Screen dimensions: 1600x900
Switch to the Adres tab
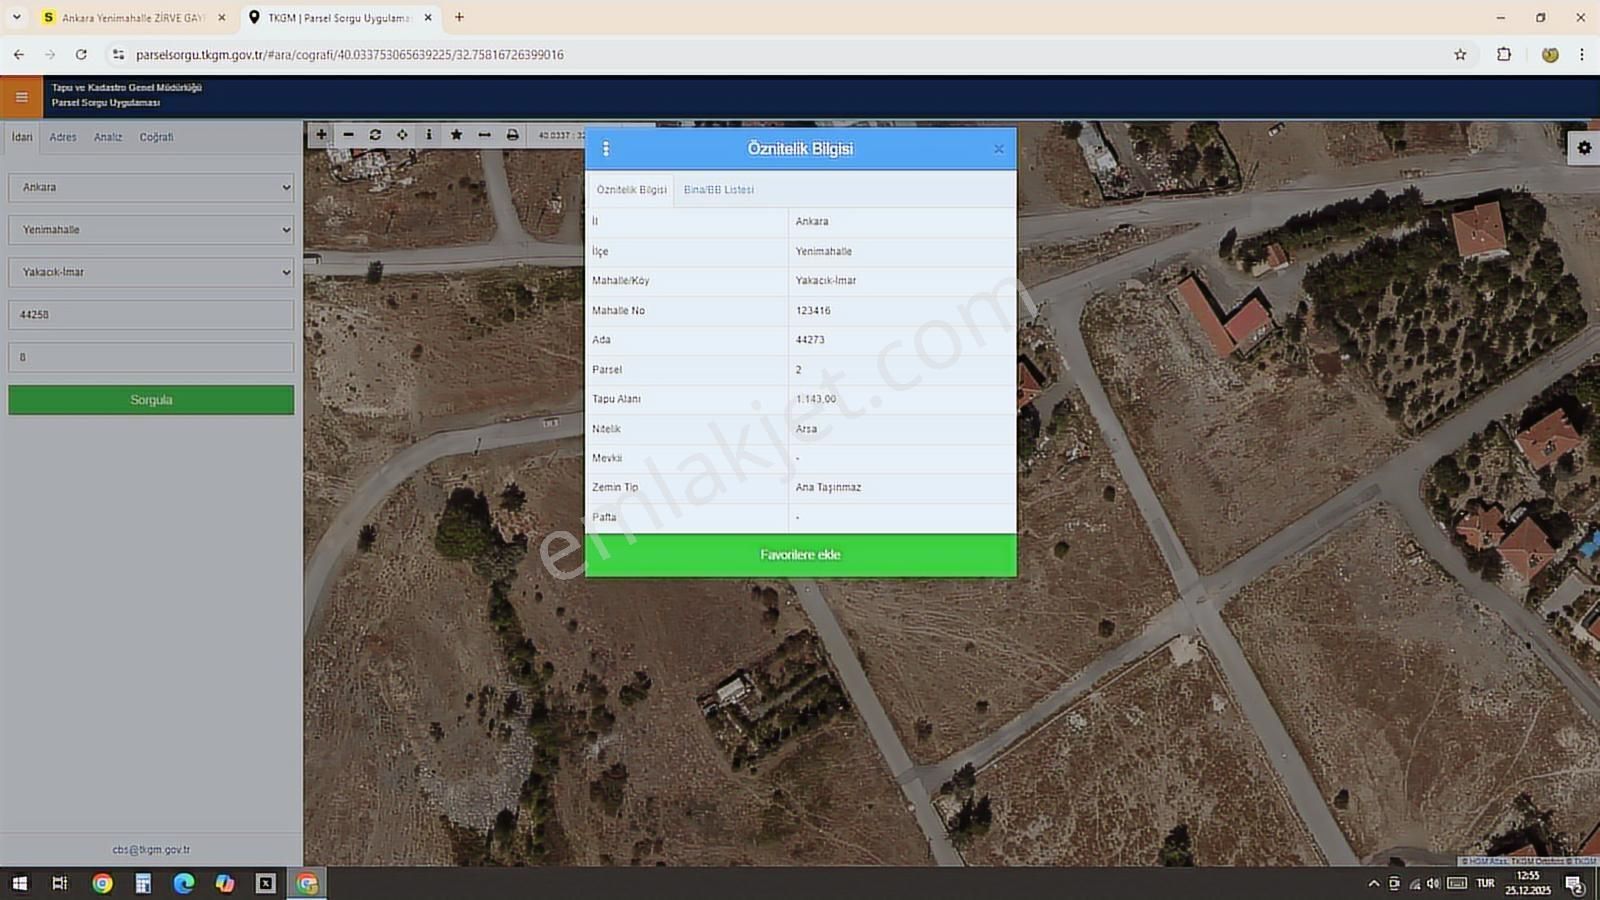(63, 137)
